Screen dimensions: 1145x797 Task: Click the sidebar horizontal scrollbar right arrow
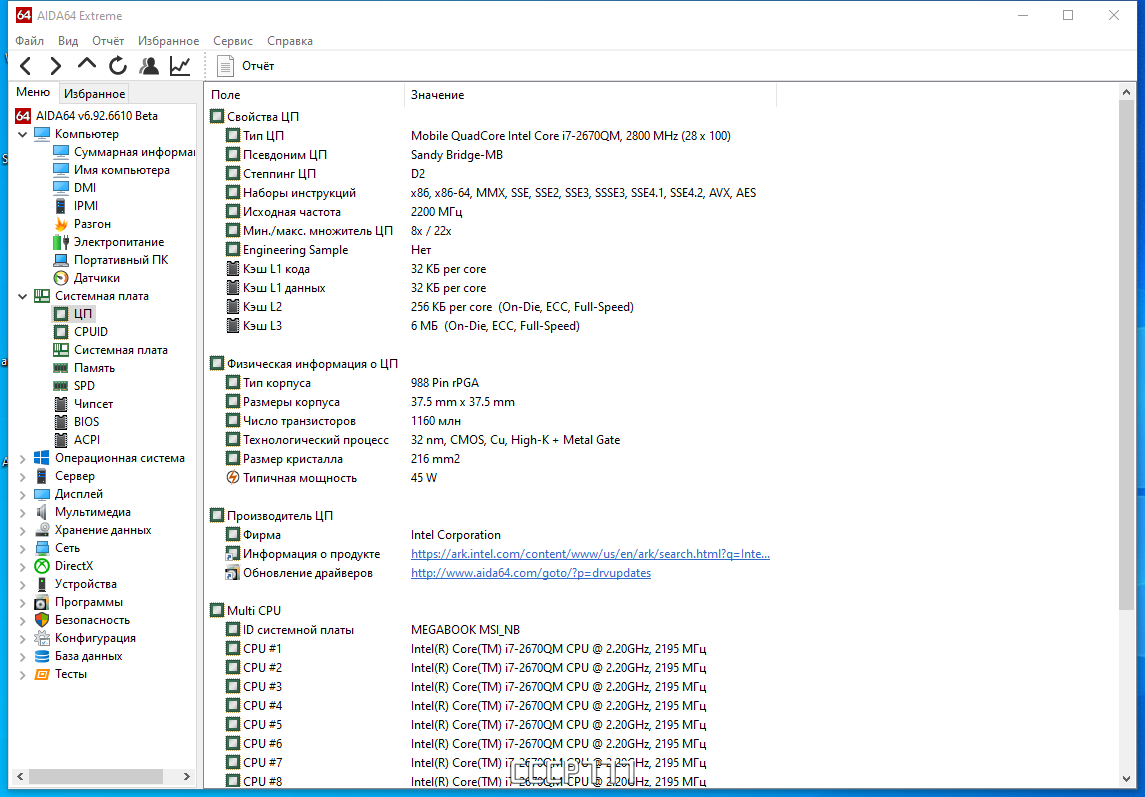tap(186, 777)
